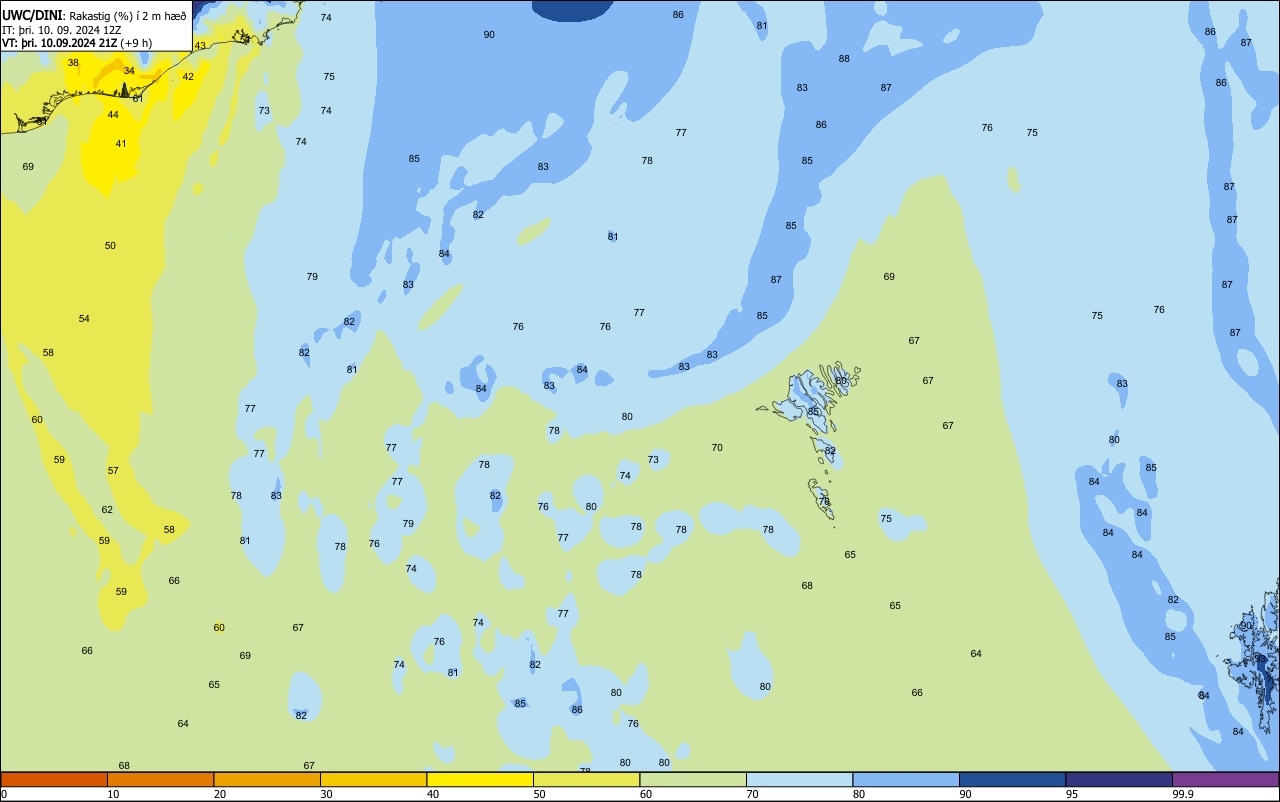Click the legend tick label "40"
1280x802 pixels.
pyautogui.click(x=433, y=794)
